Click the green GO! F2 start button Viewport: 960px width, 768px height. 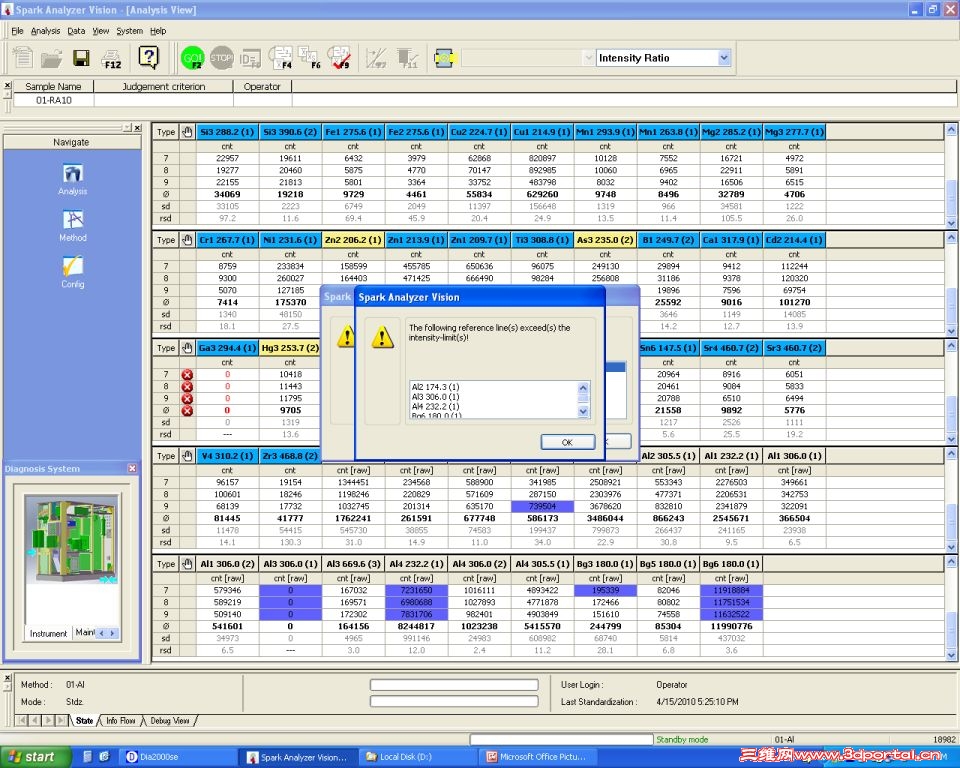pos(192,58)
